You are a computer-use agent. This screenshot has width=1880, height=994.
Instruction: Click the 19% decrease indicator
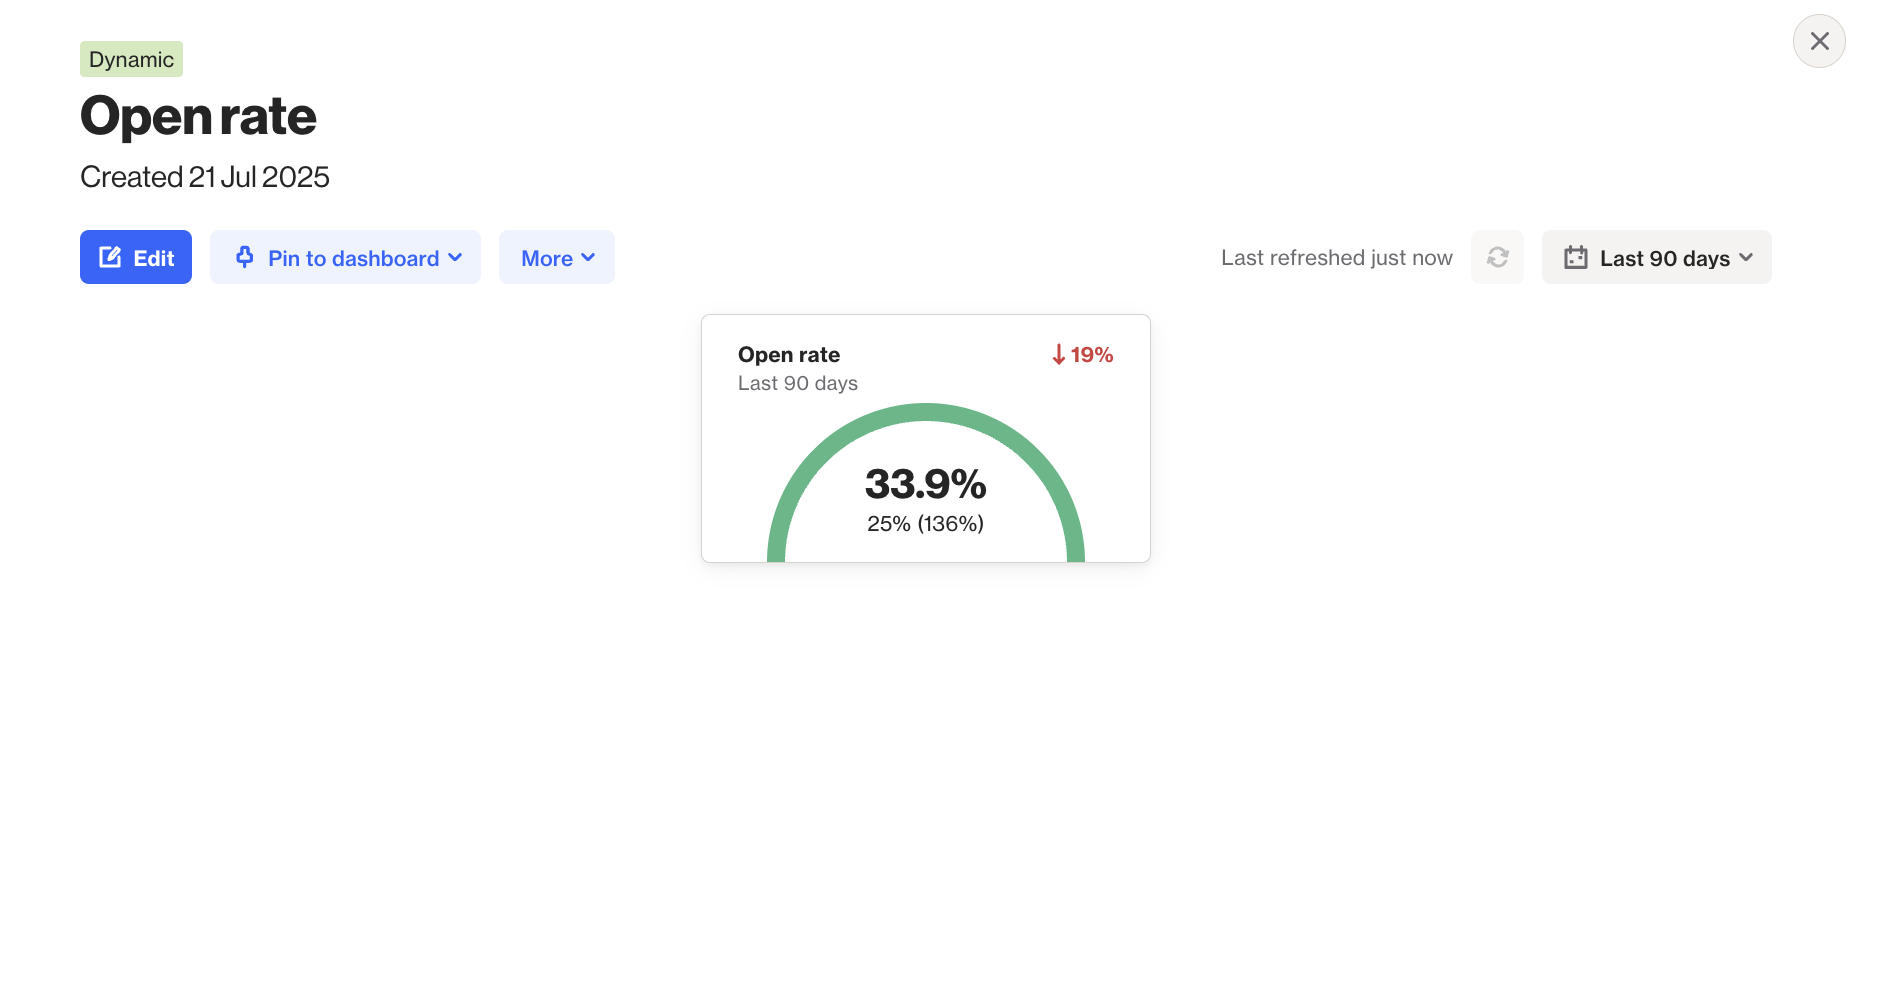pyautogui.click(x=1091, y=355)
